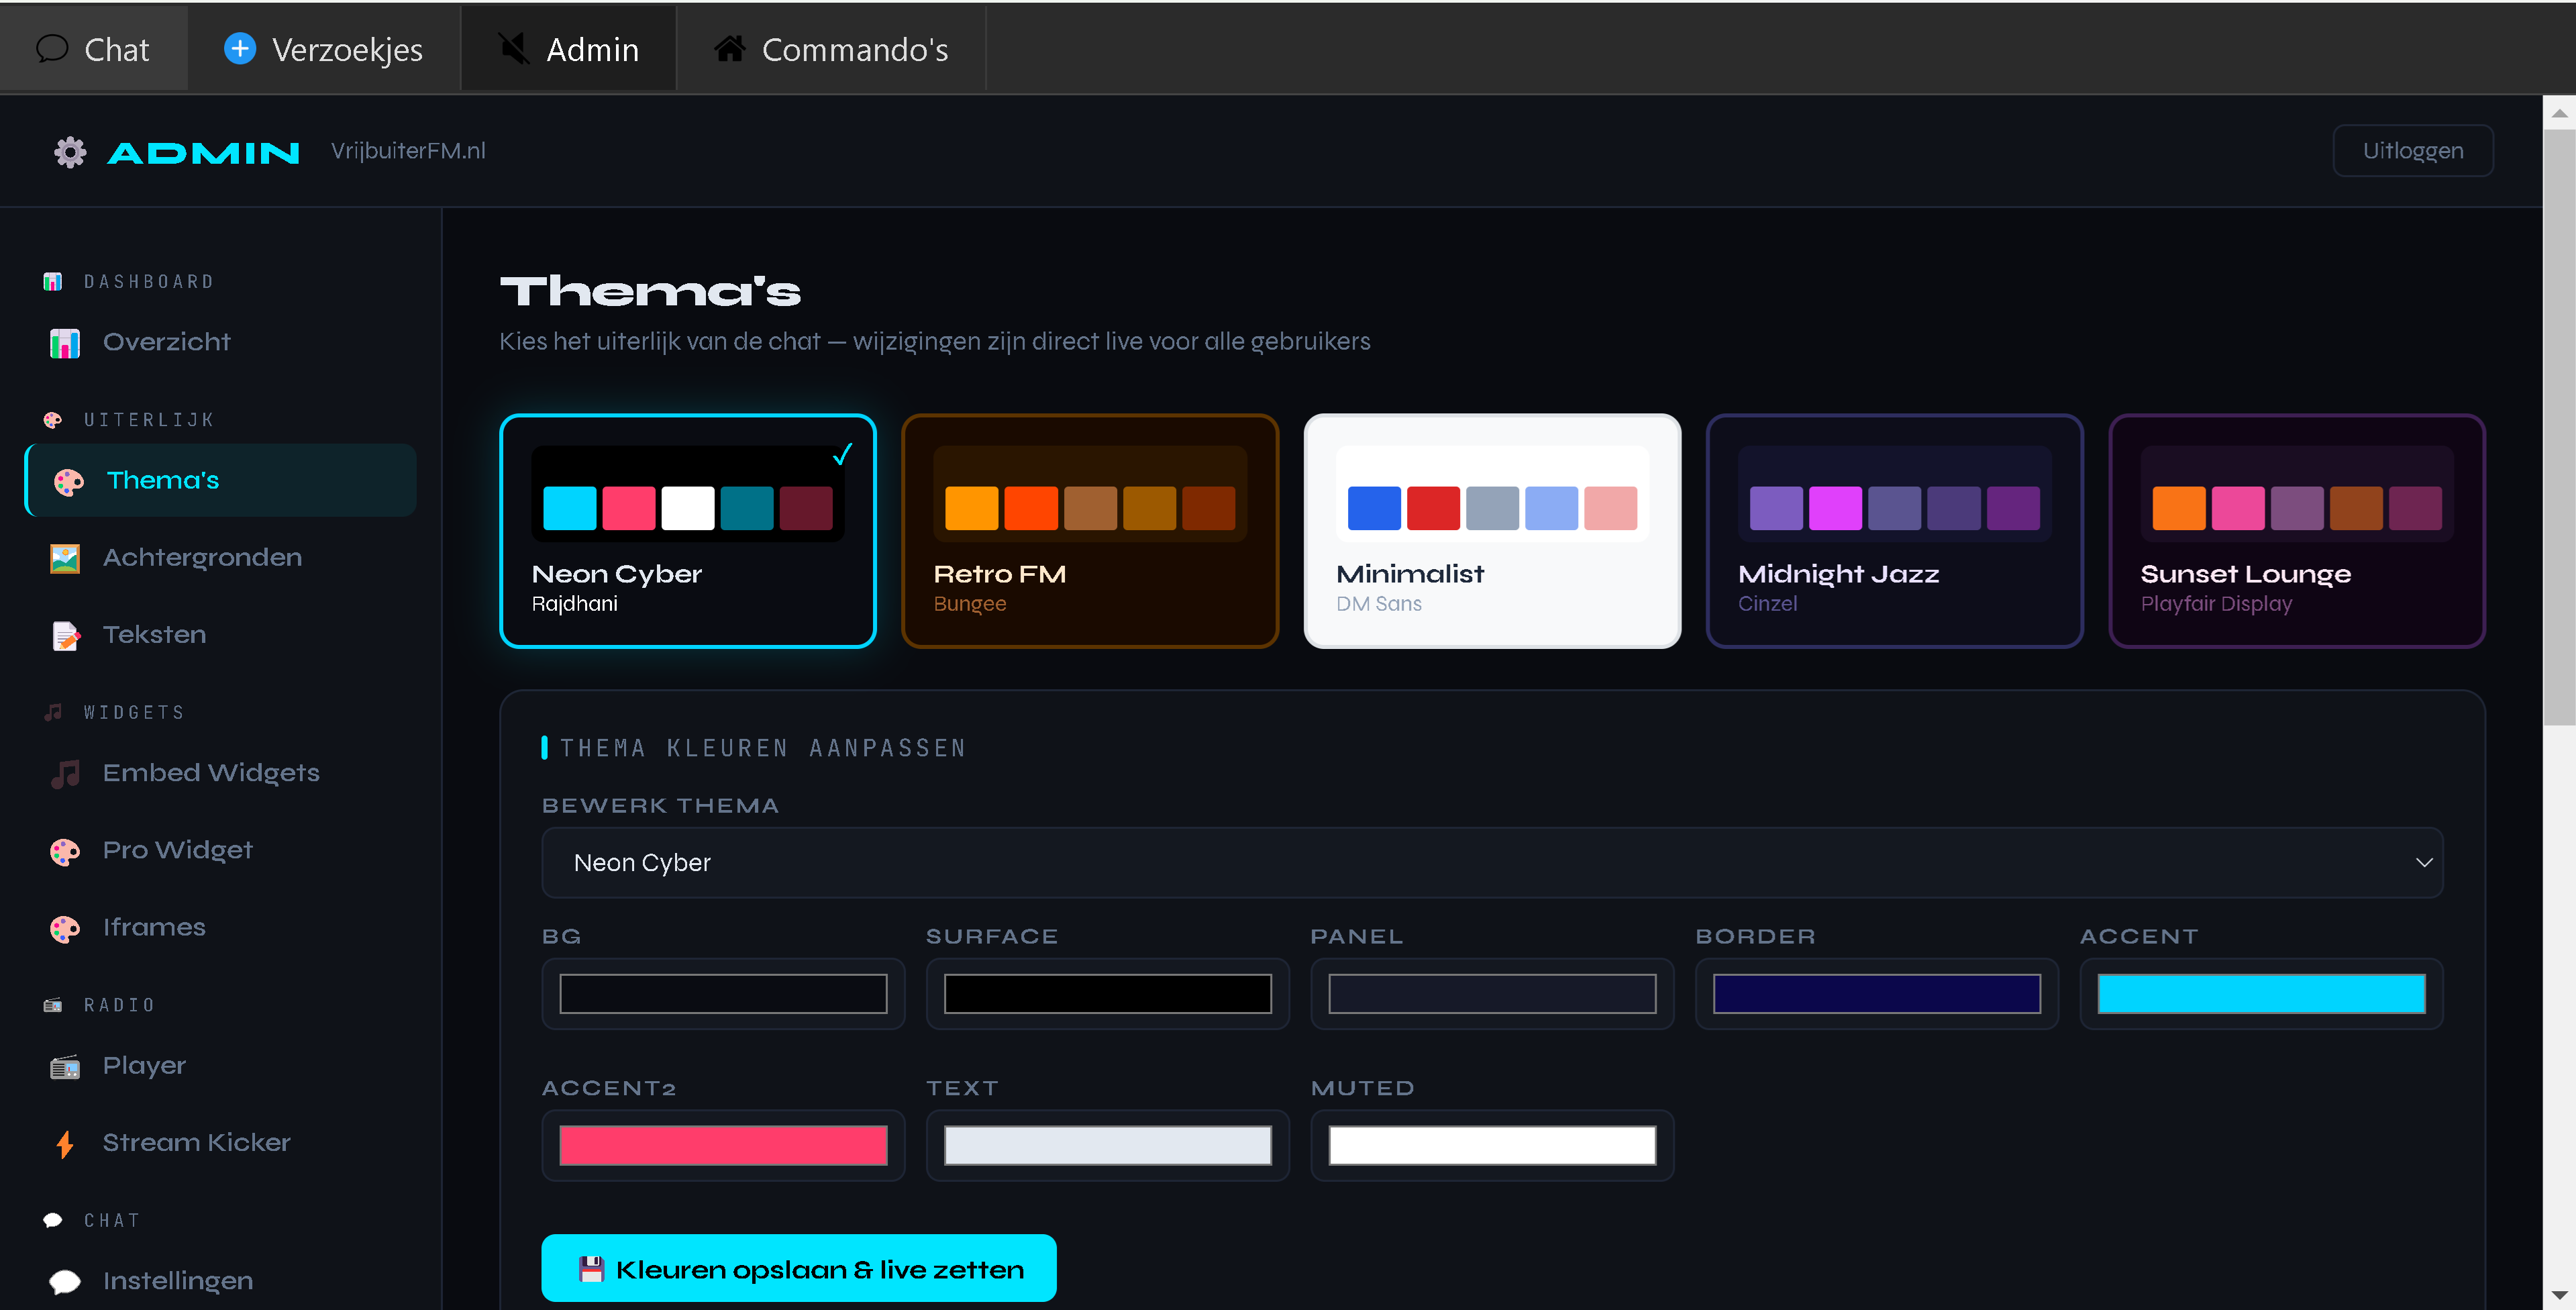This screenshot has height=1310, width=2576.
Task: Click the Instellingen speech bubble icon
Action: 65,1282
